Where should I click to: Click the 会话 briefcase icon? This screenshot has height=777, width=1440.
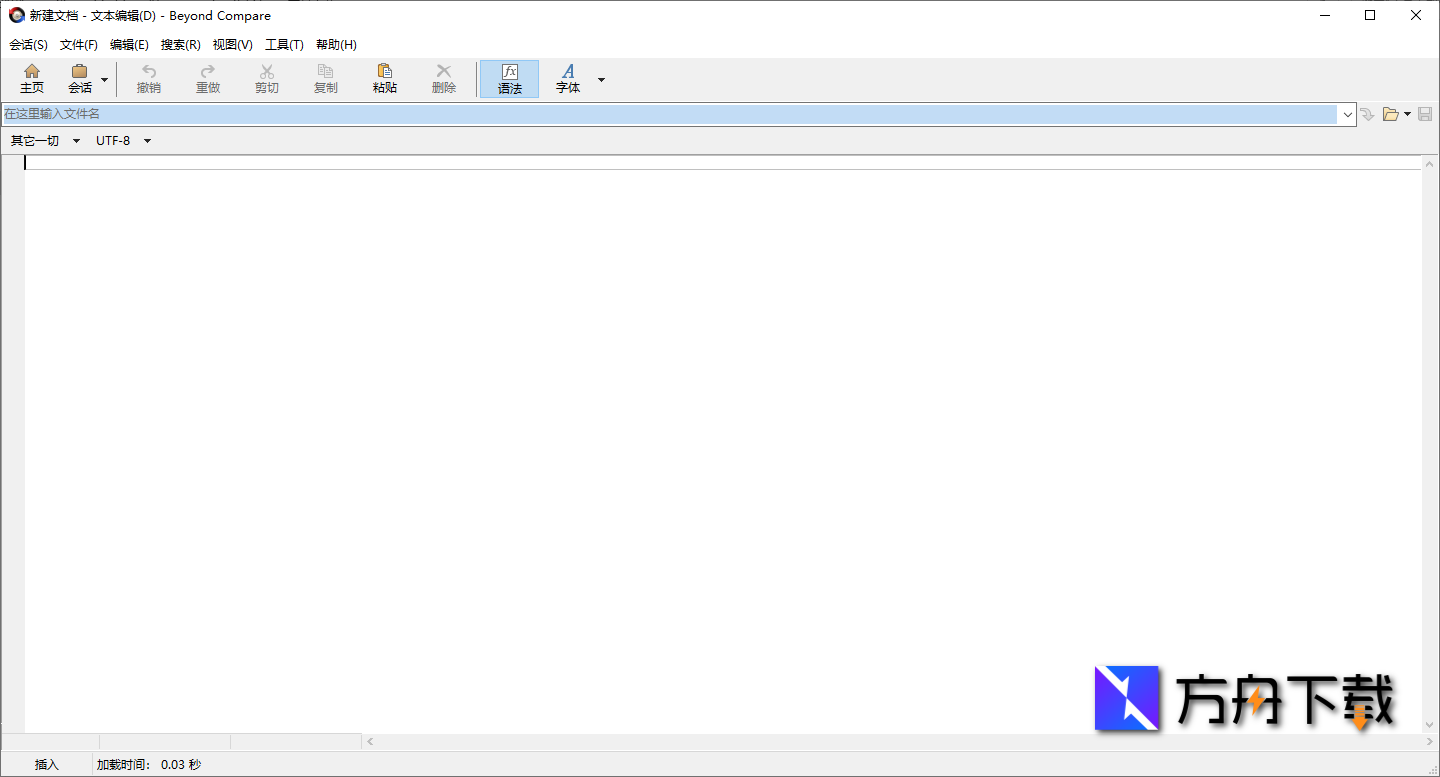click(x=79, y=72)
